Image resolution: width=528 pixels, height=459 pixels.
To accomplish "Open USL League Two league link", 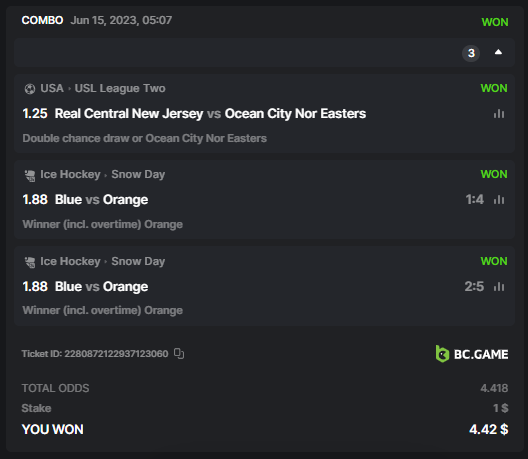I will 120,88.
